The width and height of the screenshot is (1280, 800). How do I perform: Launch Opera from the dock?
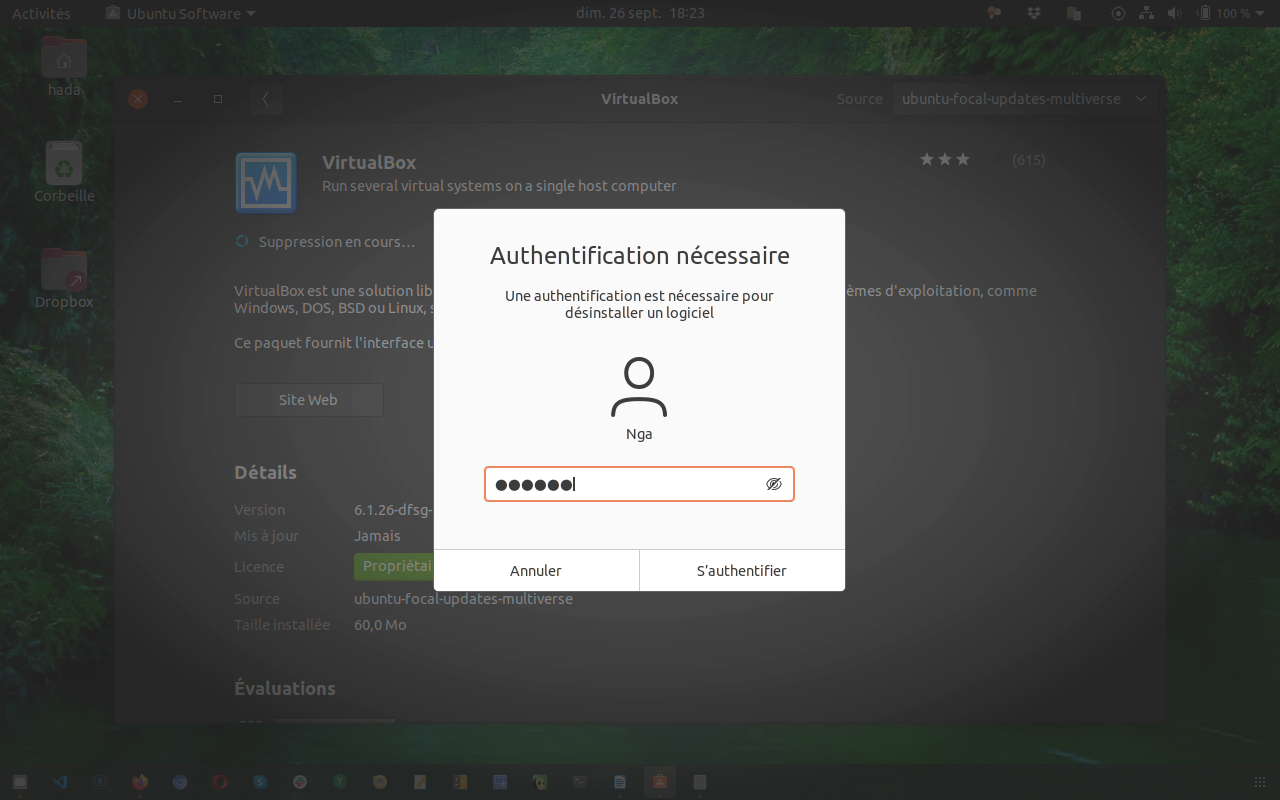point(220,781)
